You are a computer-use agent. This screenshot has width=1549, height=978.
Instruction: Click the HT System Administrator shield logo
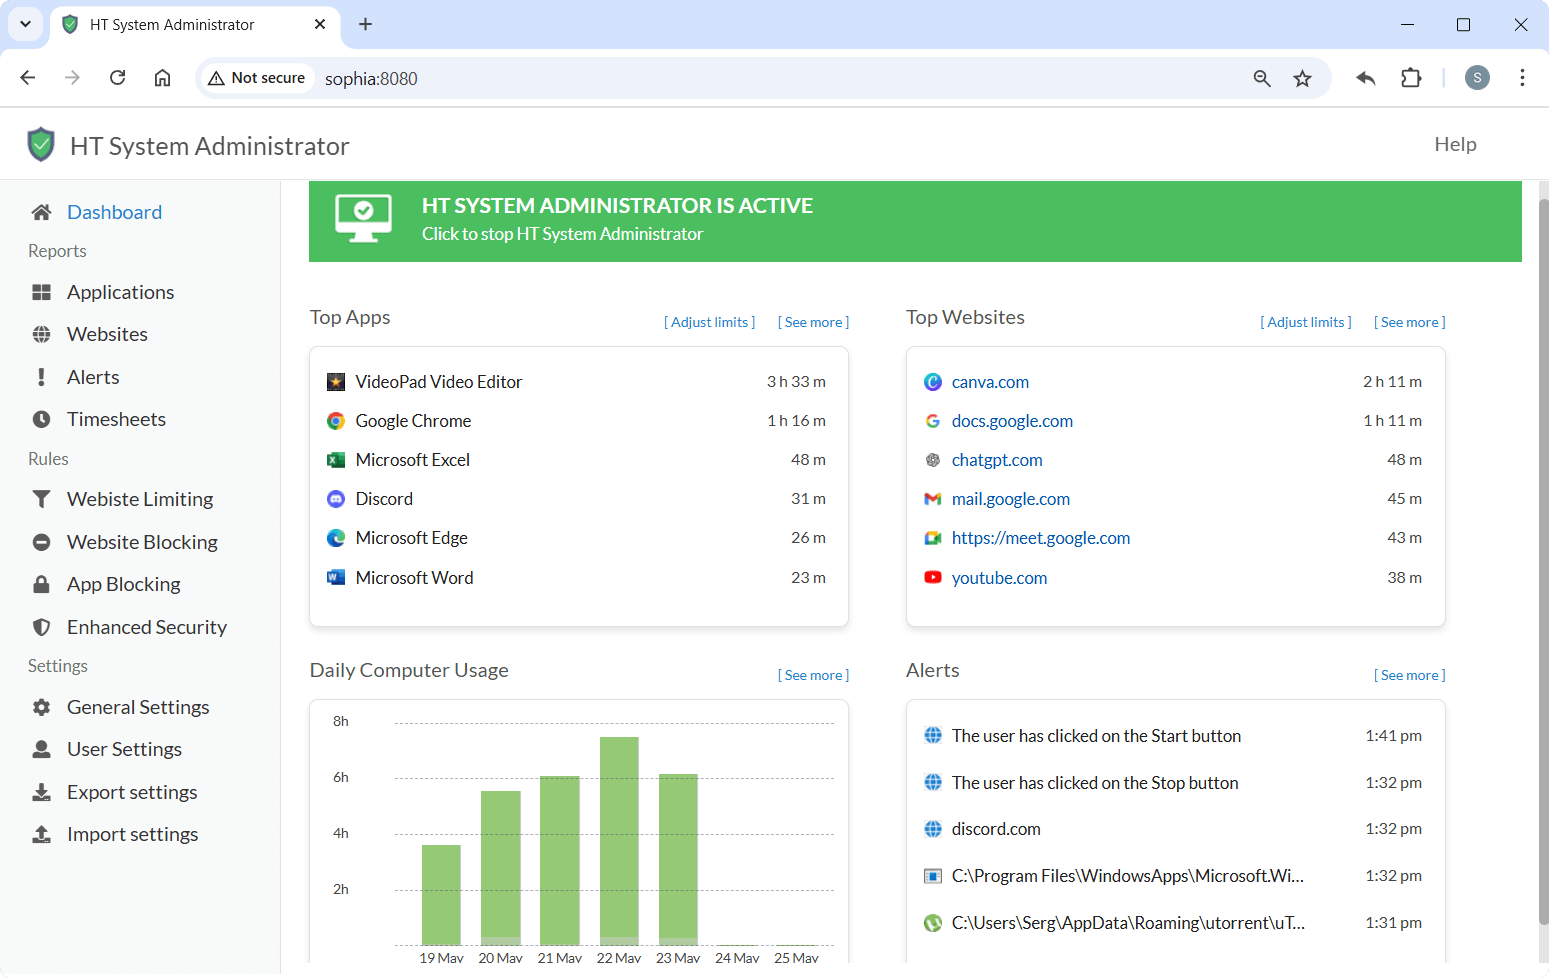(41, 144)
